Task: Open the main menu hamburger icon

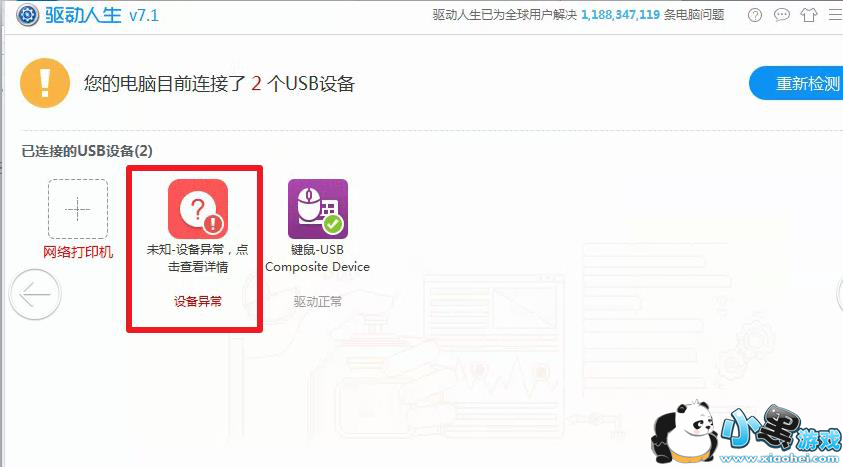Action: click(835, 15)
